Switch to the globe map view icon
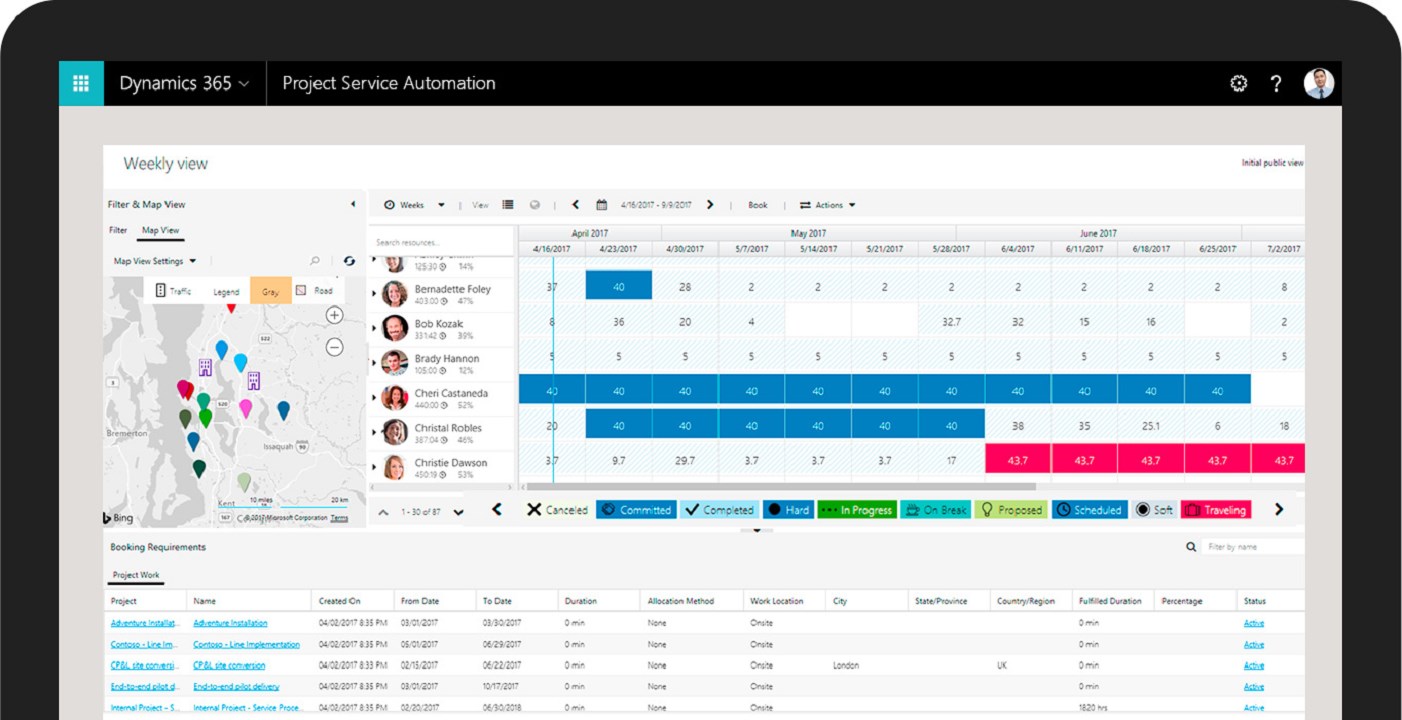1402x720 pixels. pos(535,205)
